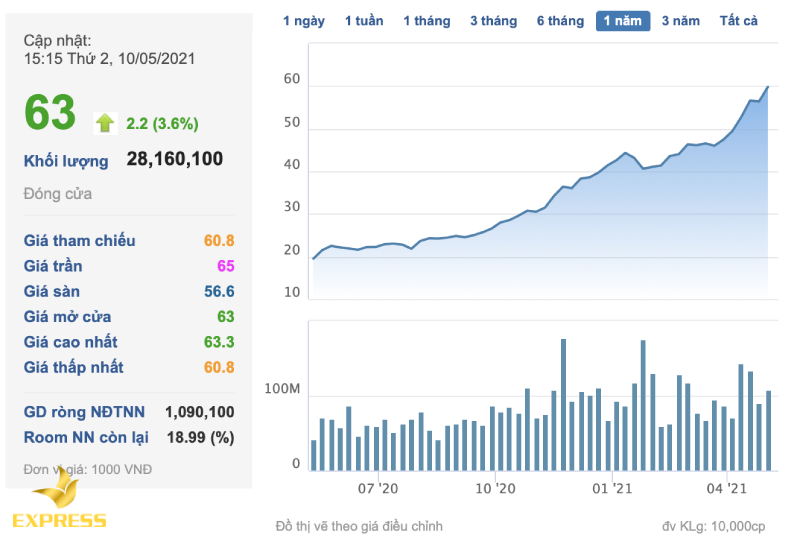
Task: Click the large price value 63
Action: pyautogui.click(x=50, y=113)
